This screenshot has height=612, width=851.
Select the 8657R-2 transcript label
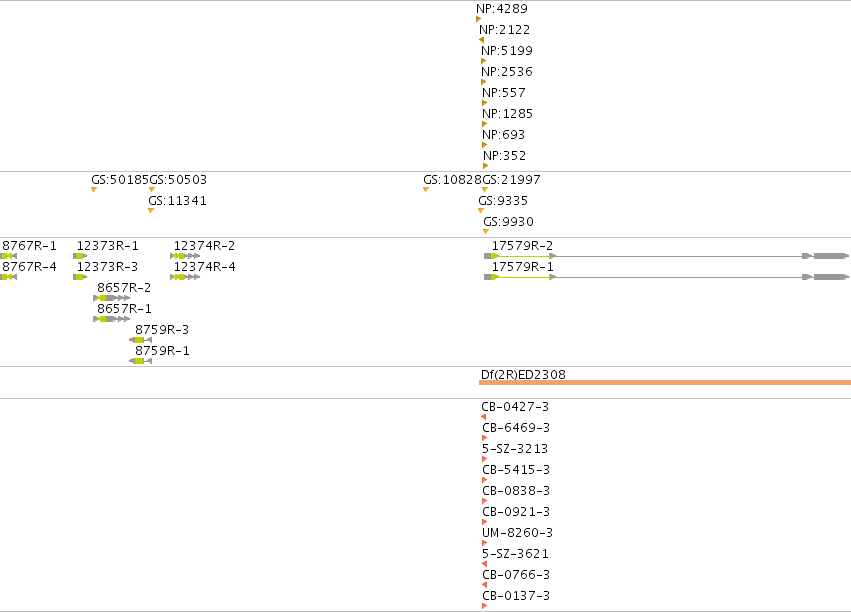click(x=124, y=288)
